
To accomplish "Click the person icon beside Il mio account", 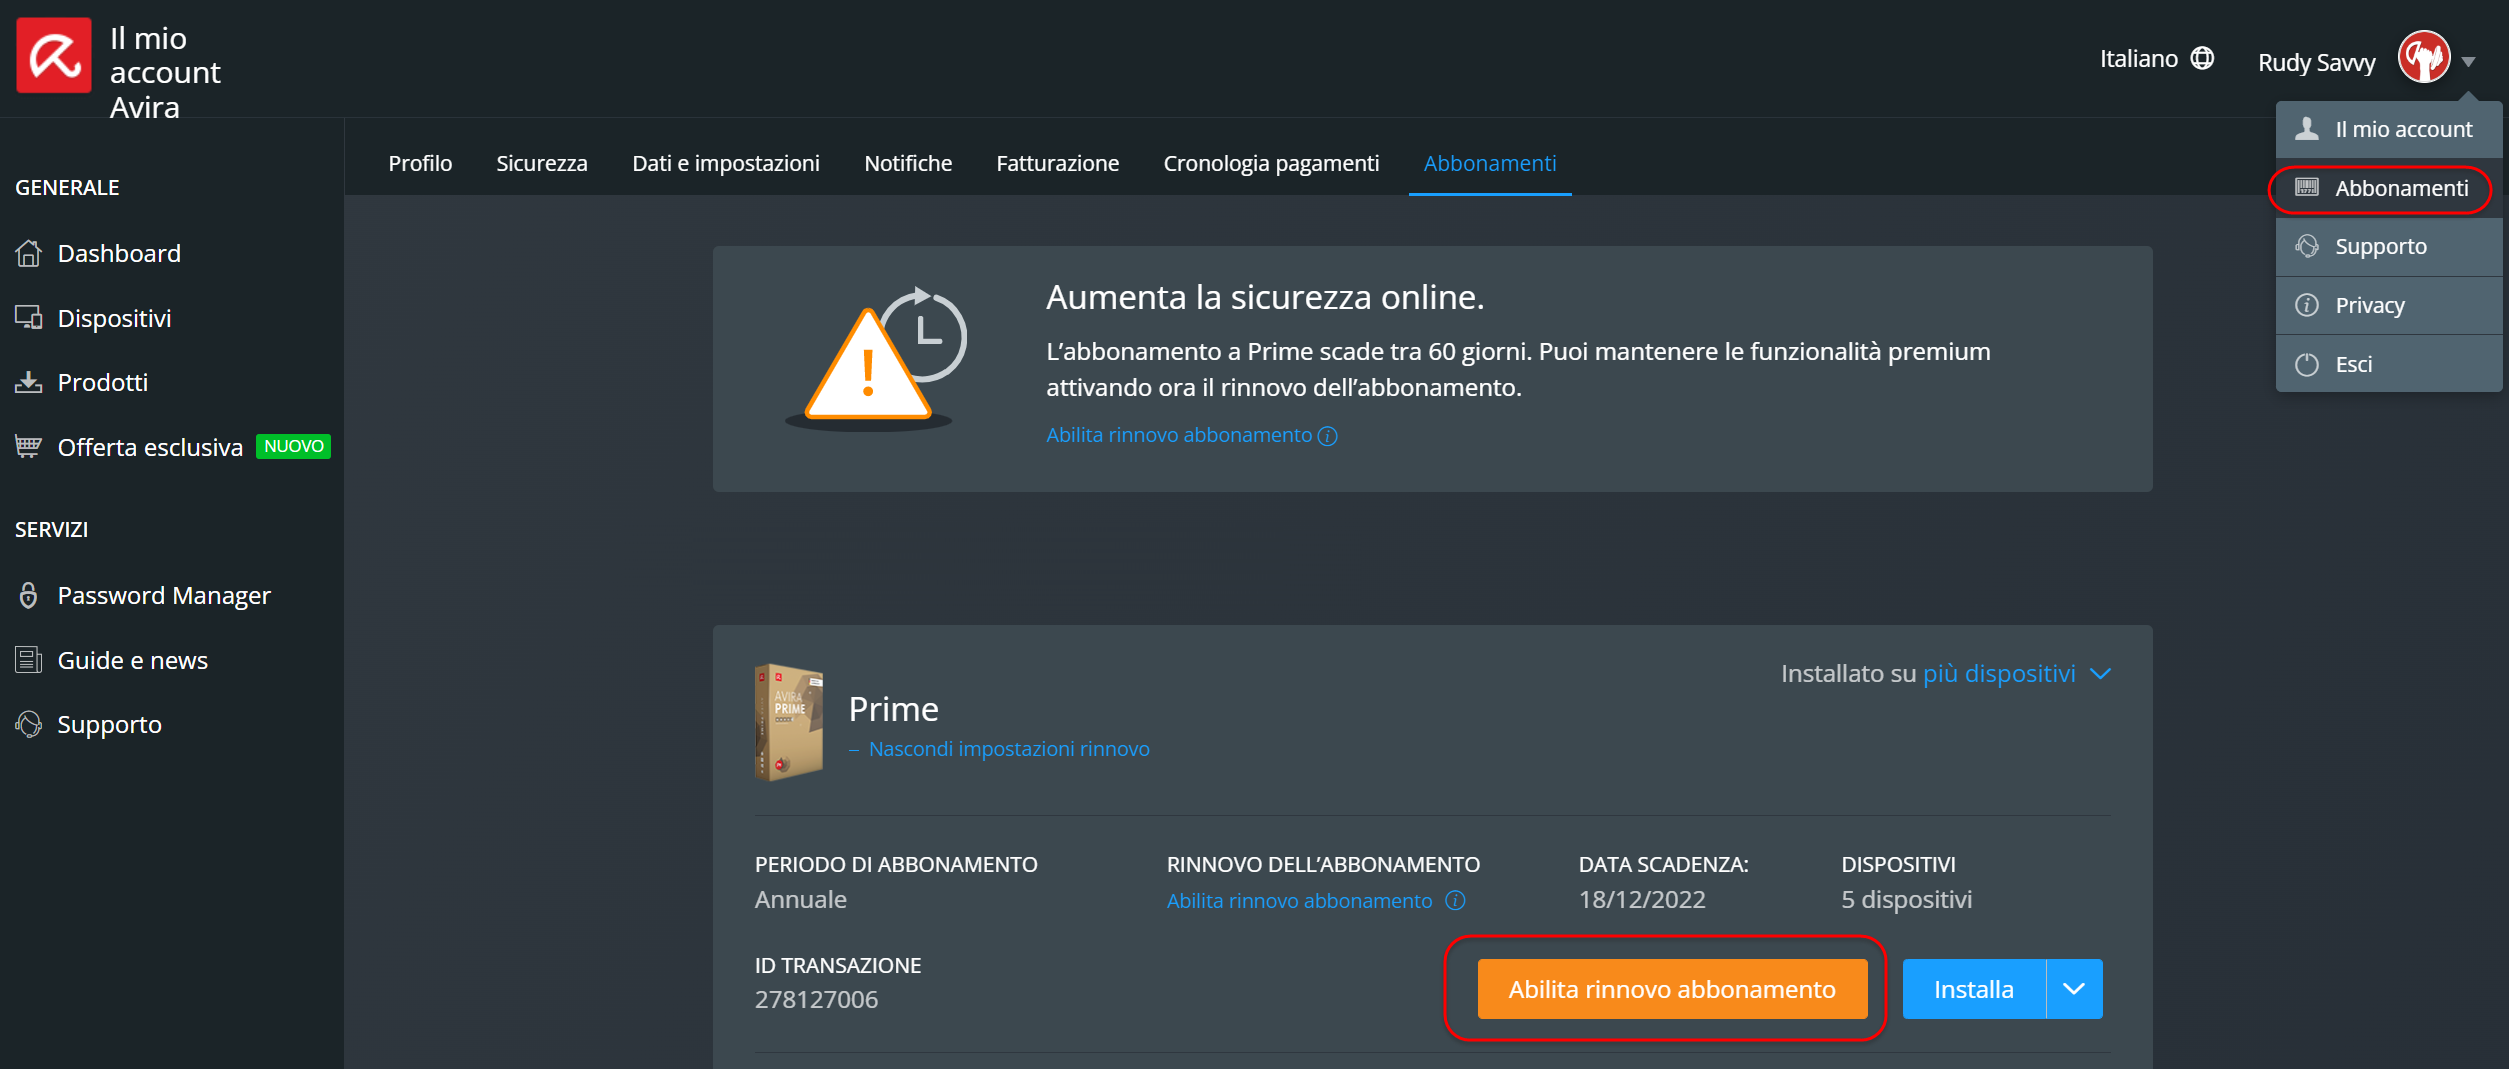I will (2306, 128).
